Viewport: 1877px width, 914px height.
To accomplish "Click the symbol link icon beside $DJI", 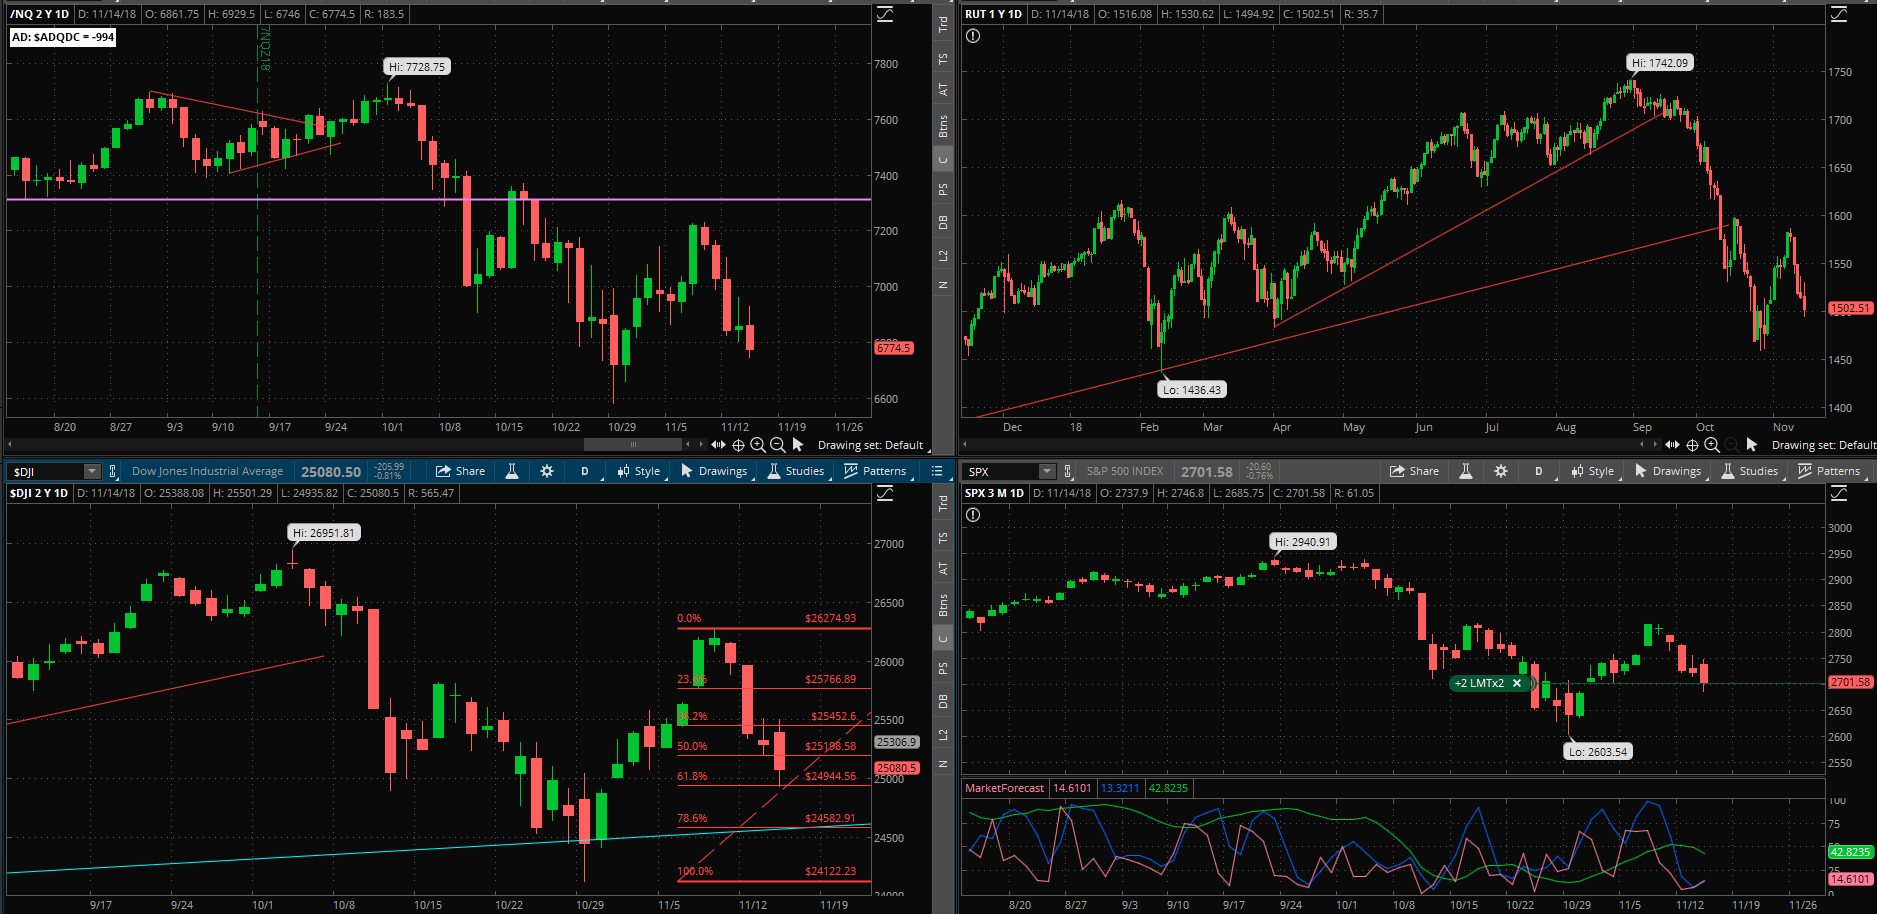I will pyautogui.click(x=113, y=471).
